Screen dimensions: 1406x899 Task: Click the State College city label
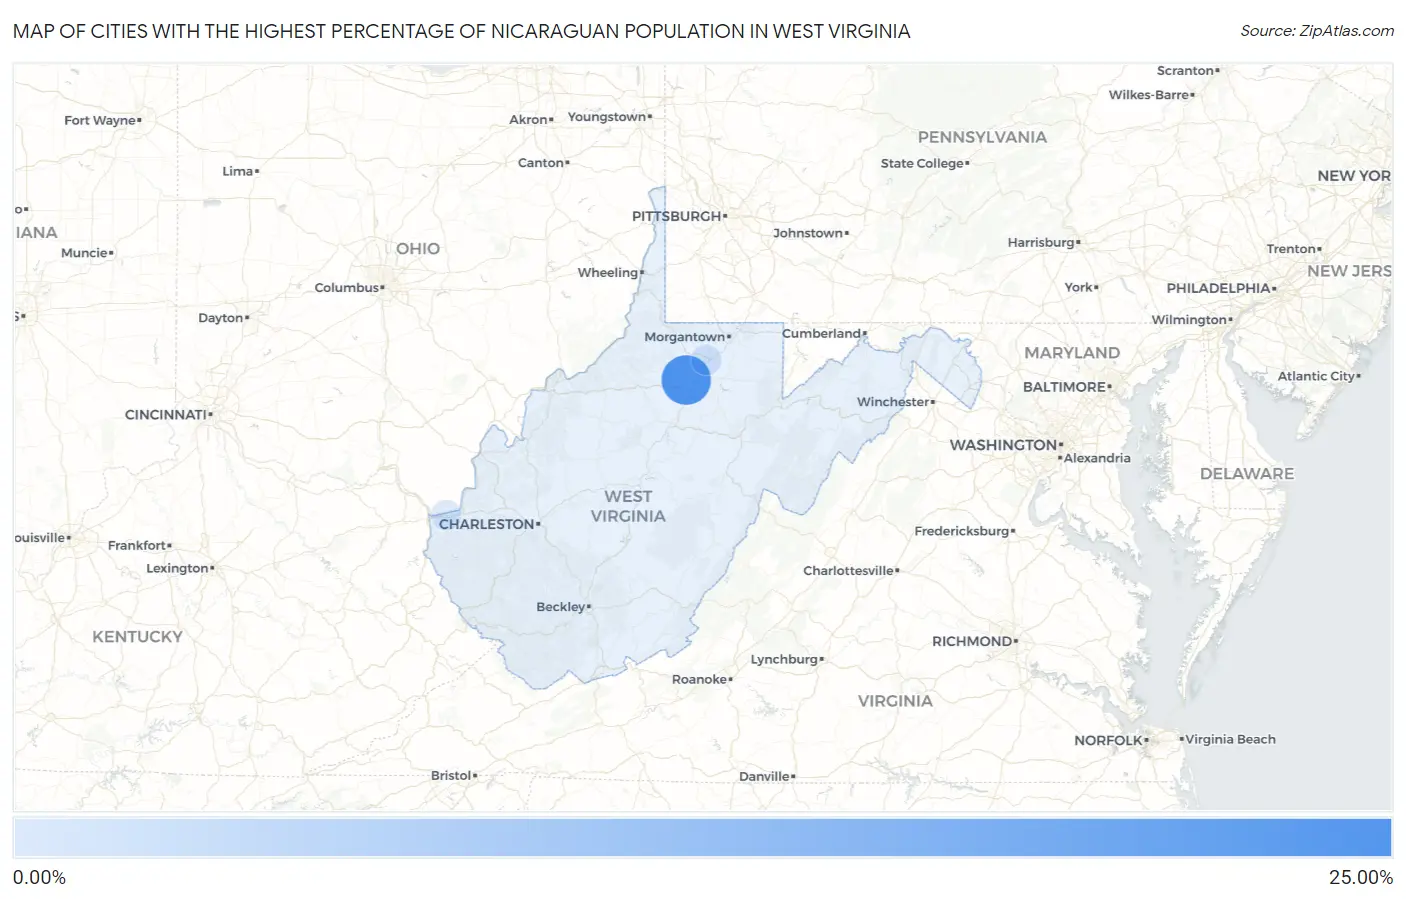click(923, 164)
